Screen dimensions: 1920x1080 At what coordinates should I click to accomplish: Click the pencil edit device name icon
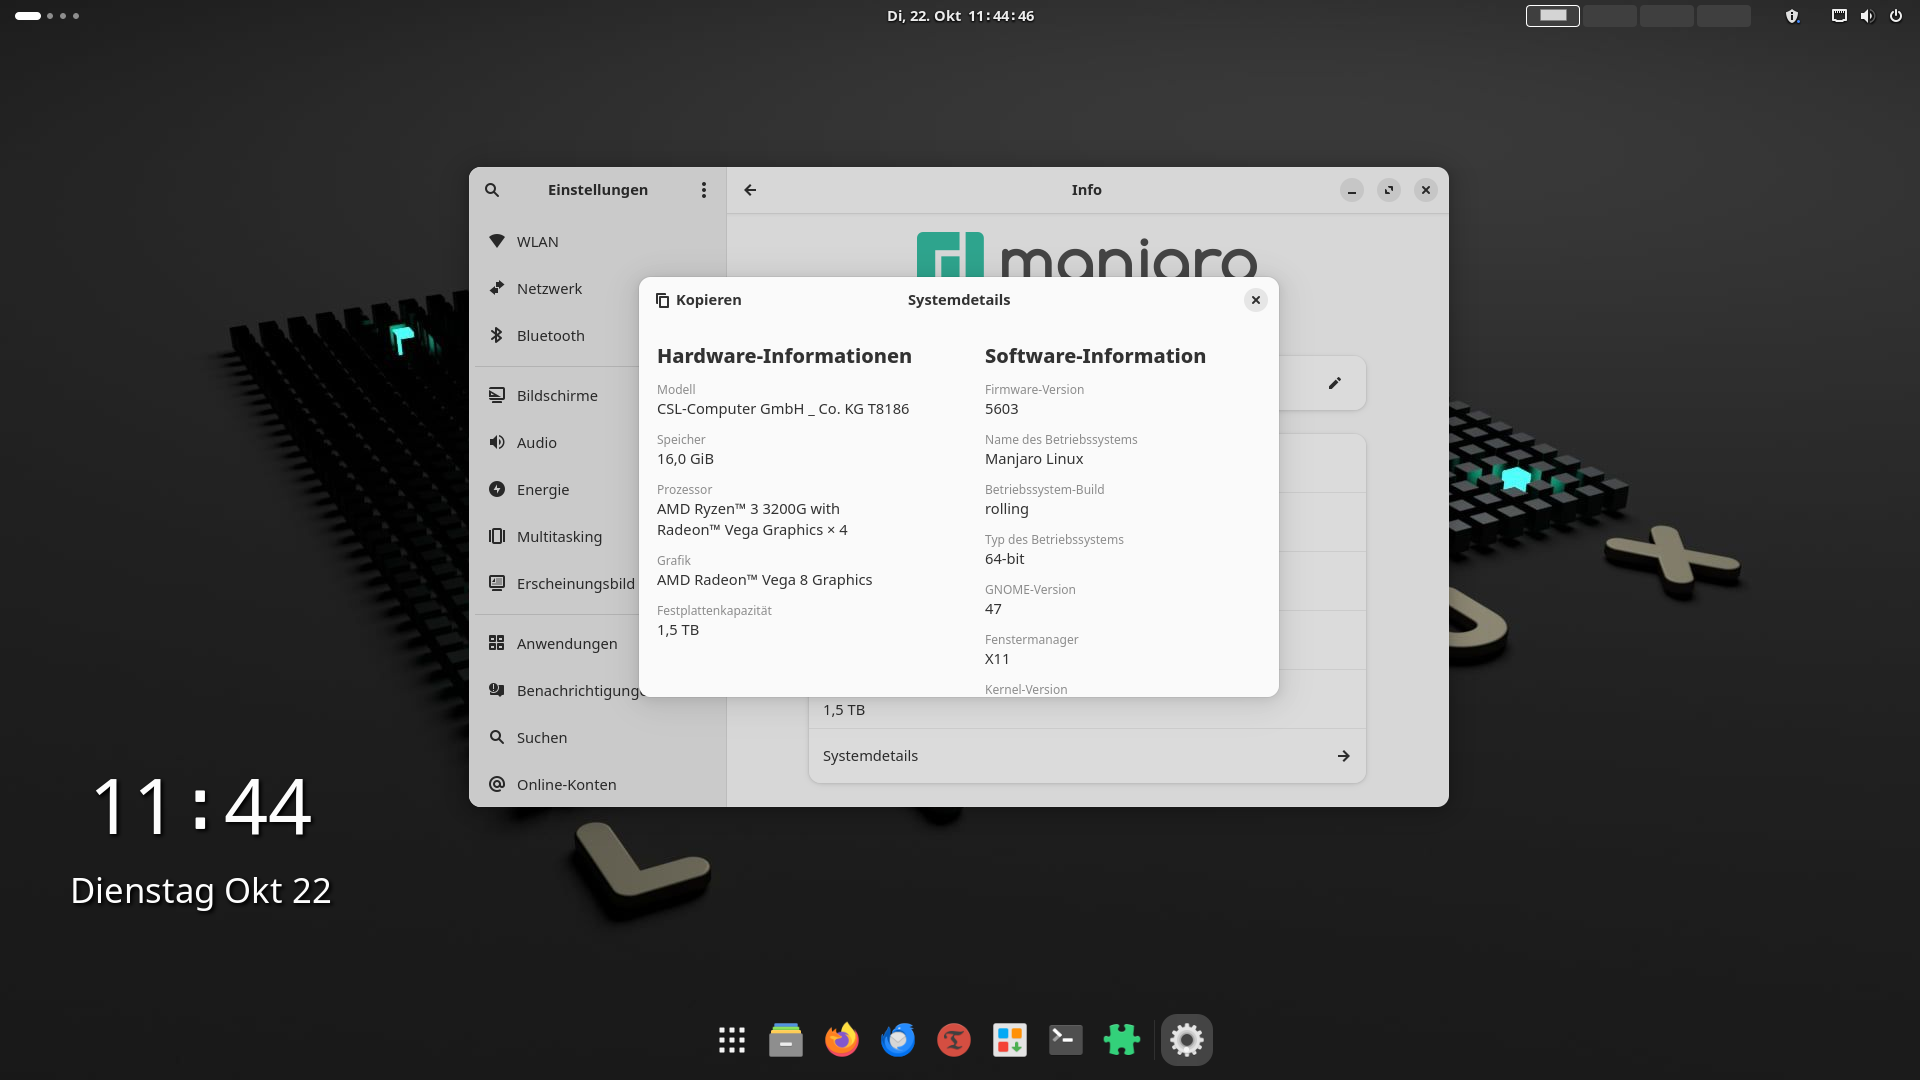point(1334,383)
